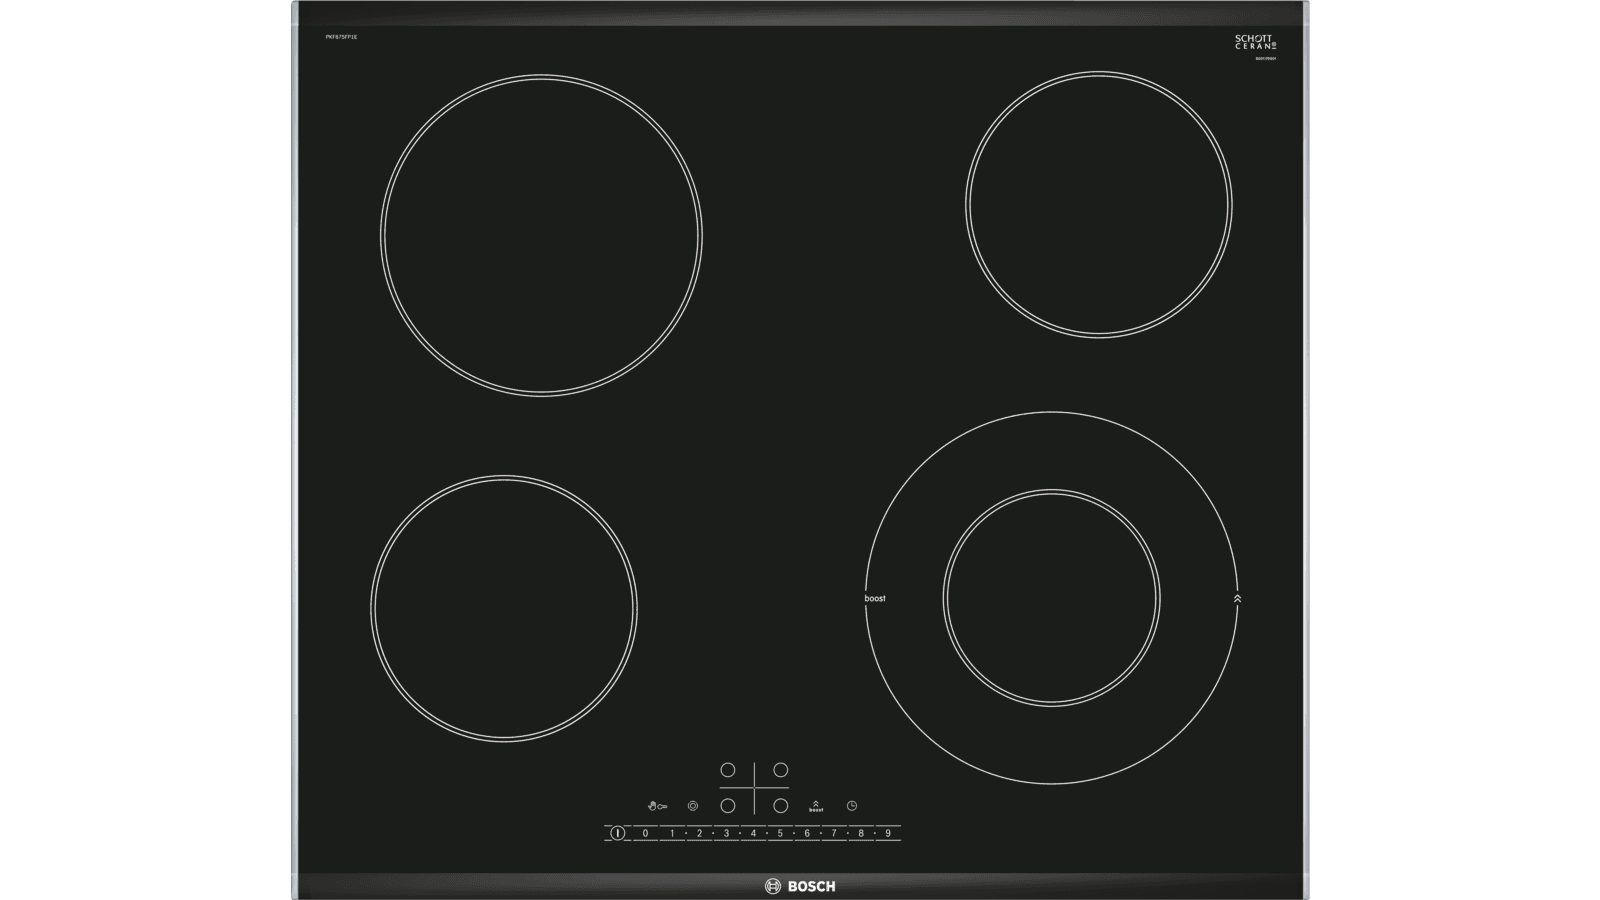Viewport: 1600px width, 900px height.
Task: Set power level to 5
Action: pos(780,833)
